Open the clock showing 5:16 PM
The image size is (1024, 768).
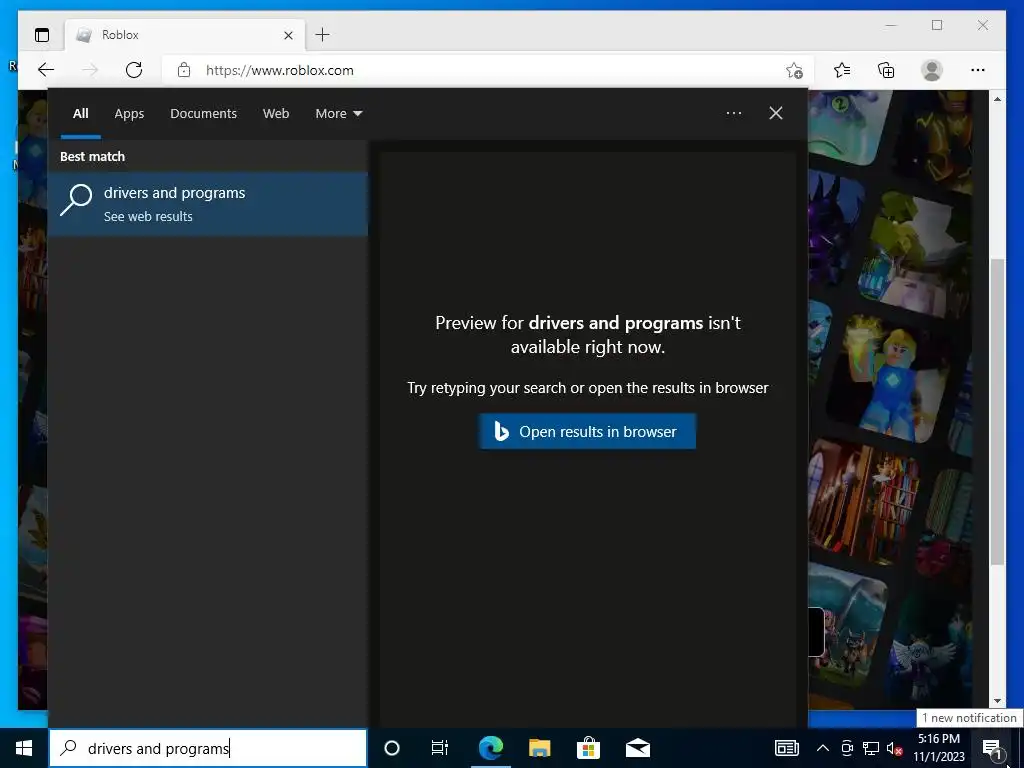(938, 748)
